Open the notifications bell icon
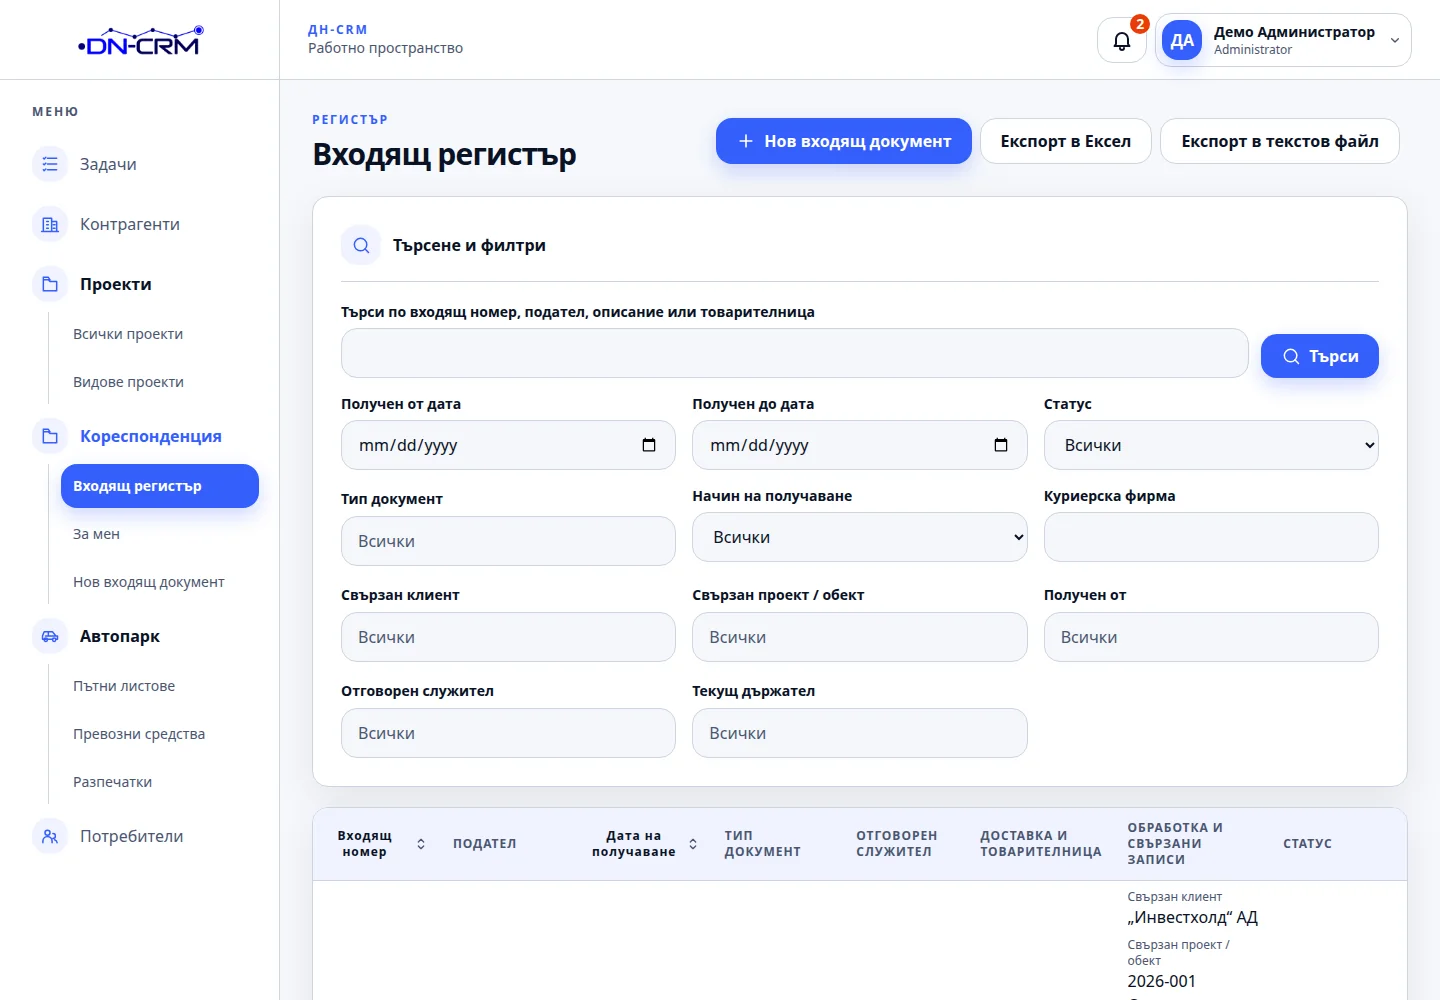1440x1000 pixels. pyautogui.click(x=1122, y=41)
